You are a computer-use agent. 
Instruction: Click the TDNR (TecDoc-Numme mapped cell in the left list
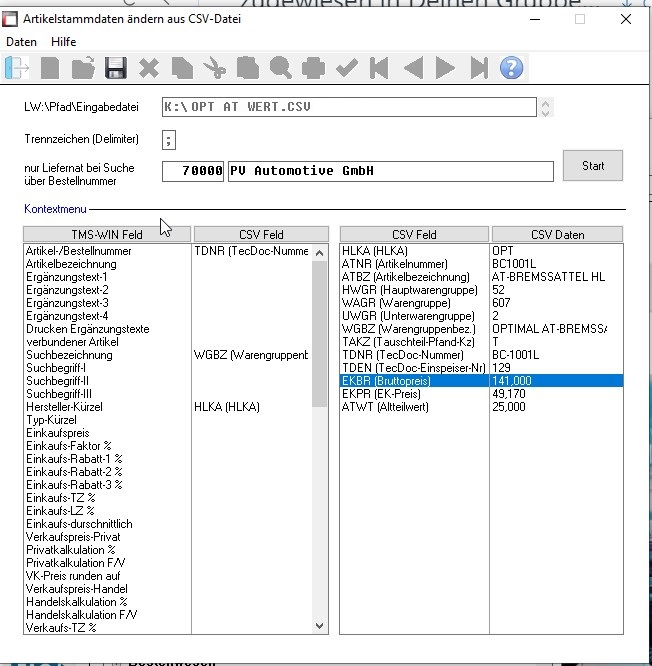tap(251, 251)
